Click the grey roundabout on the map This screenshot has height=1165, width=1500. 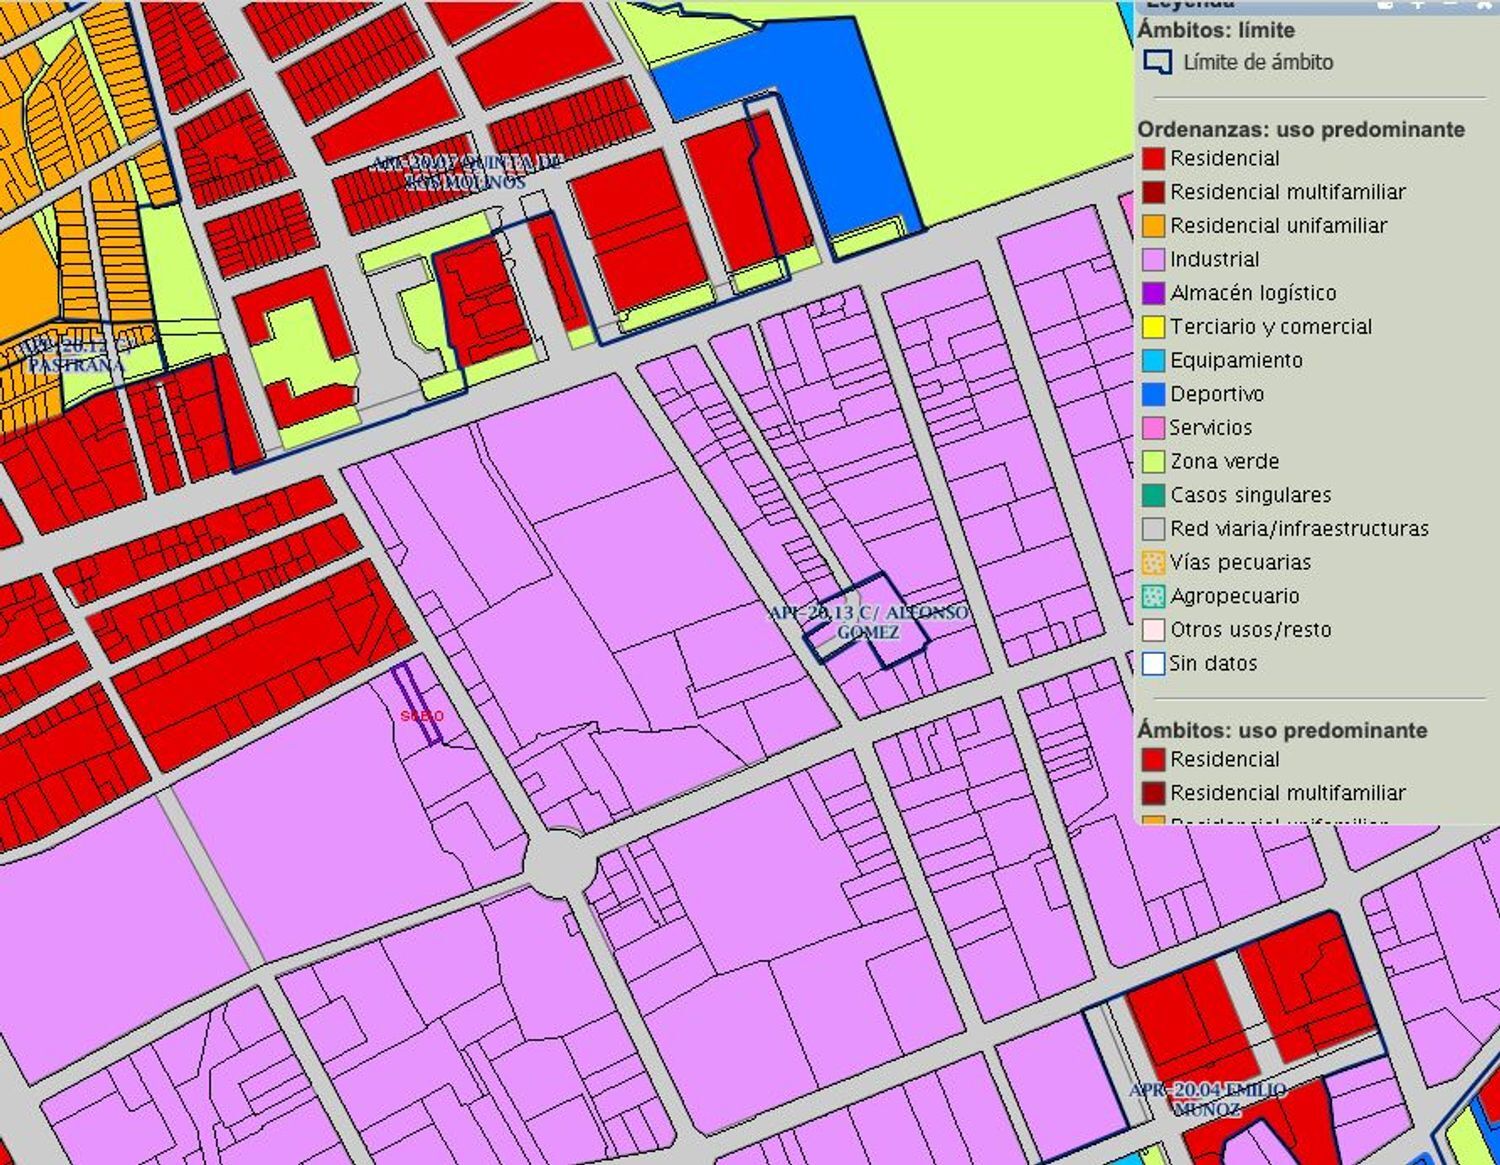pyautogui.click(x=559, y=860)
